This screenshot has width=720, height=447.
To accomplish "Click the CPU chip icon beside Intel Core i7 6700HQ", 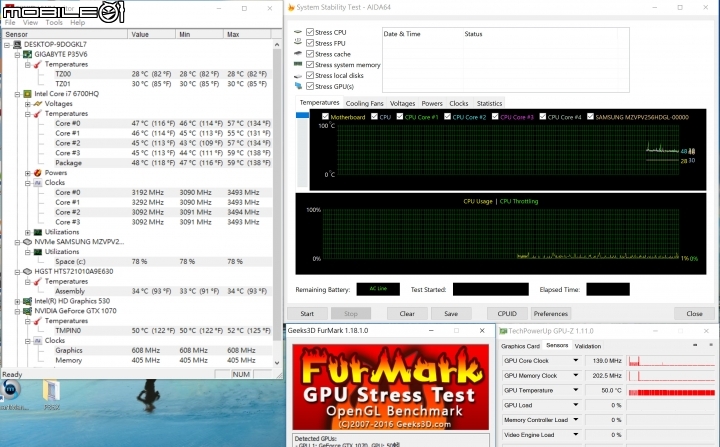I will click(x=28, y=94).
